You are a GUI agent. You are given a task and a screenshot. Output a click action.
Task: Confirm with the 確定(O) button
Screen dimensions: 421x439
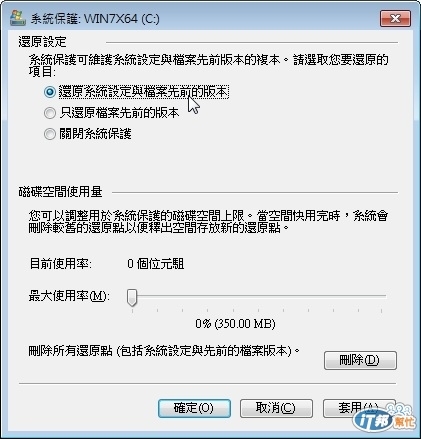point(194,408)
